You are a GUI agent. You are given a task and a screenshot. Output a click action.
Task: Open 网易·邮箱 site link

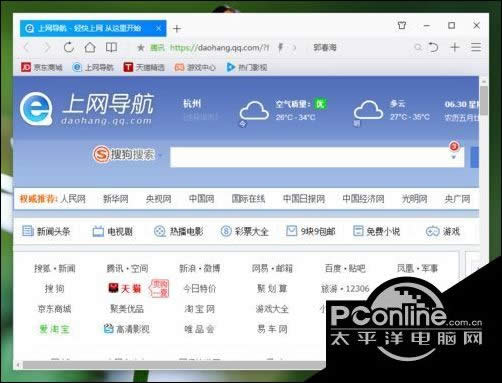click(x=272, y=268)
